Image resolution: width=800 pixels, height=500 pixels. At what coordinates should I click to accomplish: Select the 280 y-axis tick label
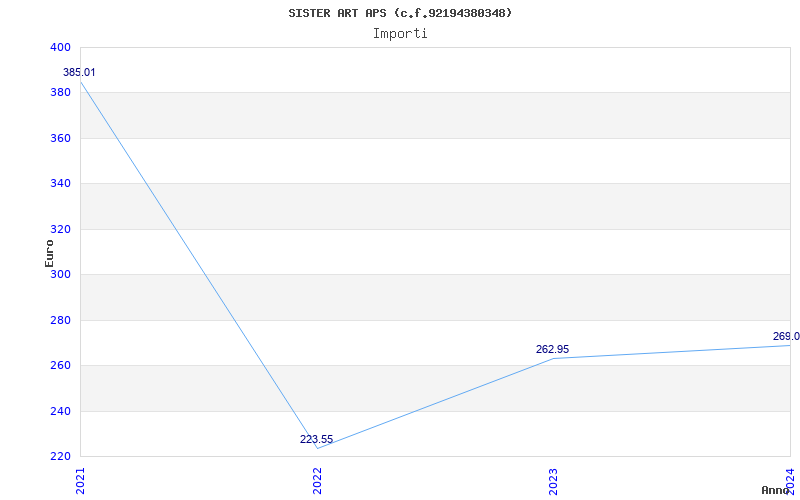pos(60,320)
